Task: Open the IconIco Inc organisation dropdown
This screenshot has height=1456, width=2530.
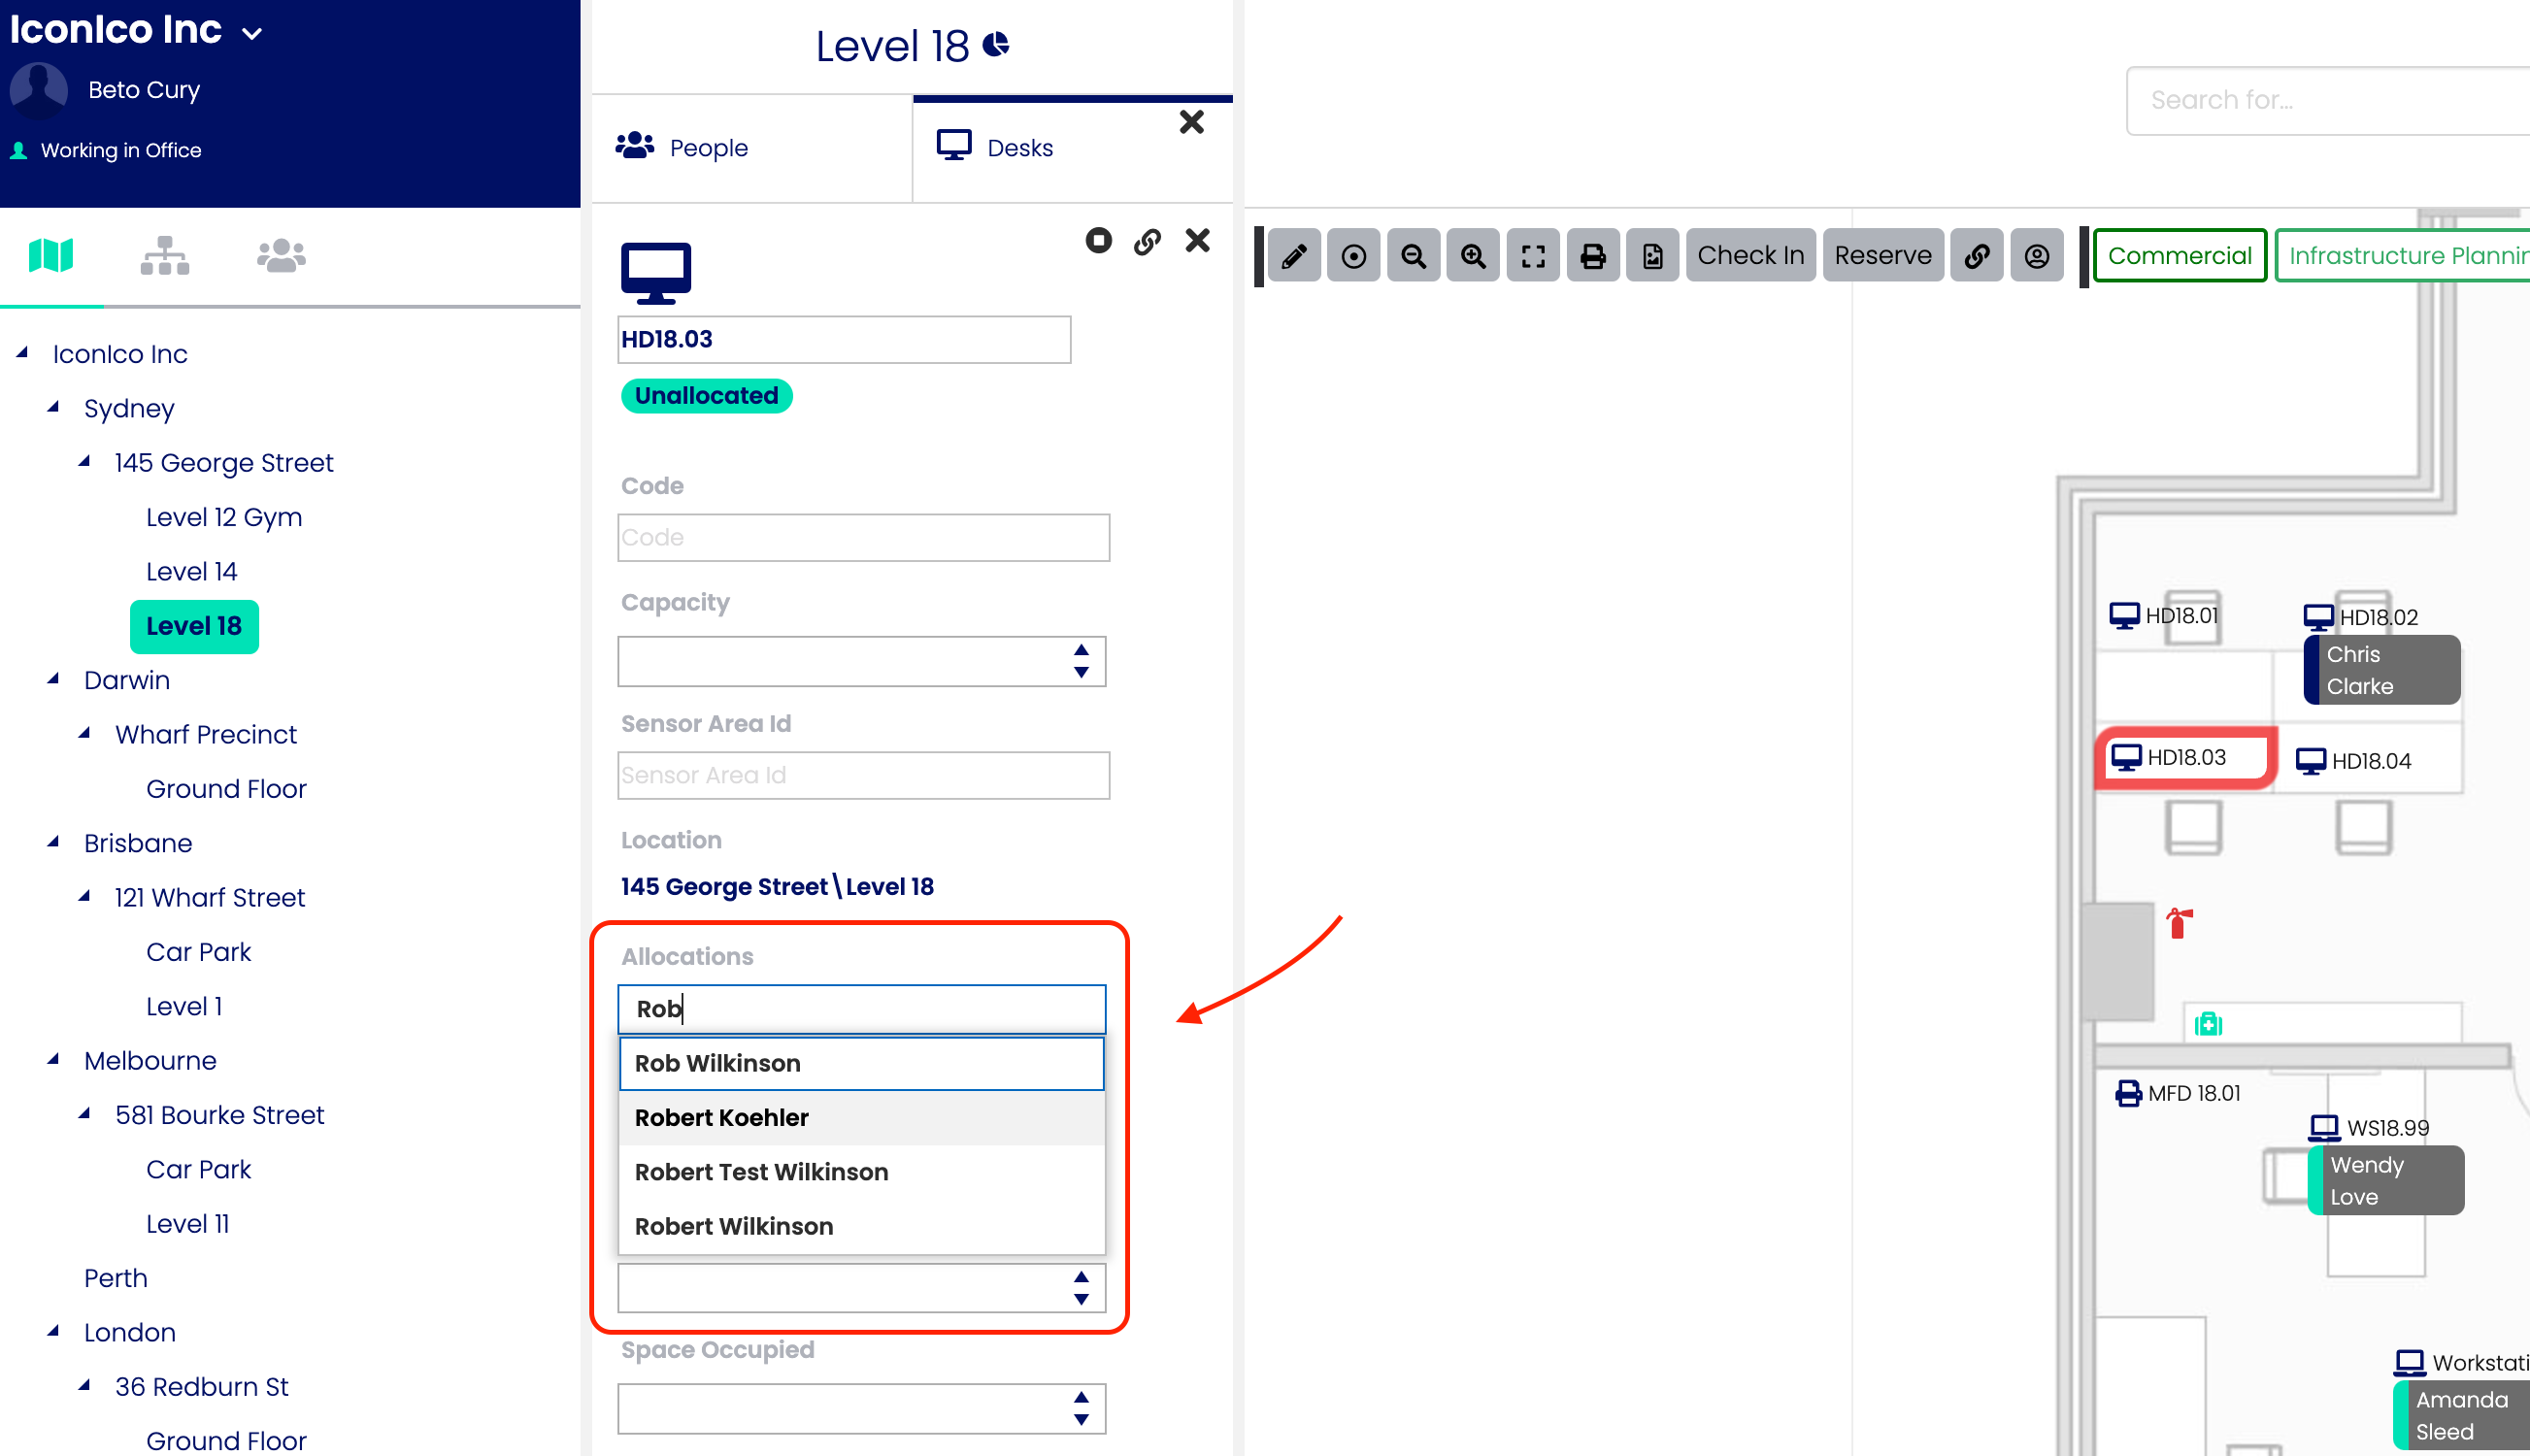Action: [x=252, y=32]
